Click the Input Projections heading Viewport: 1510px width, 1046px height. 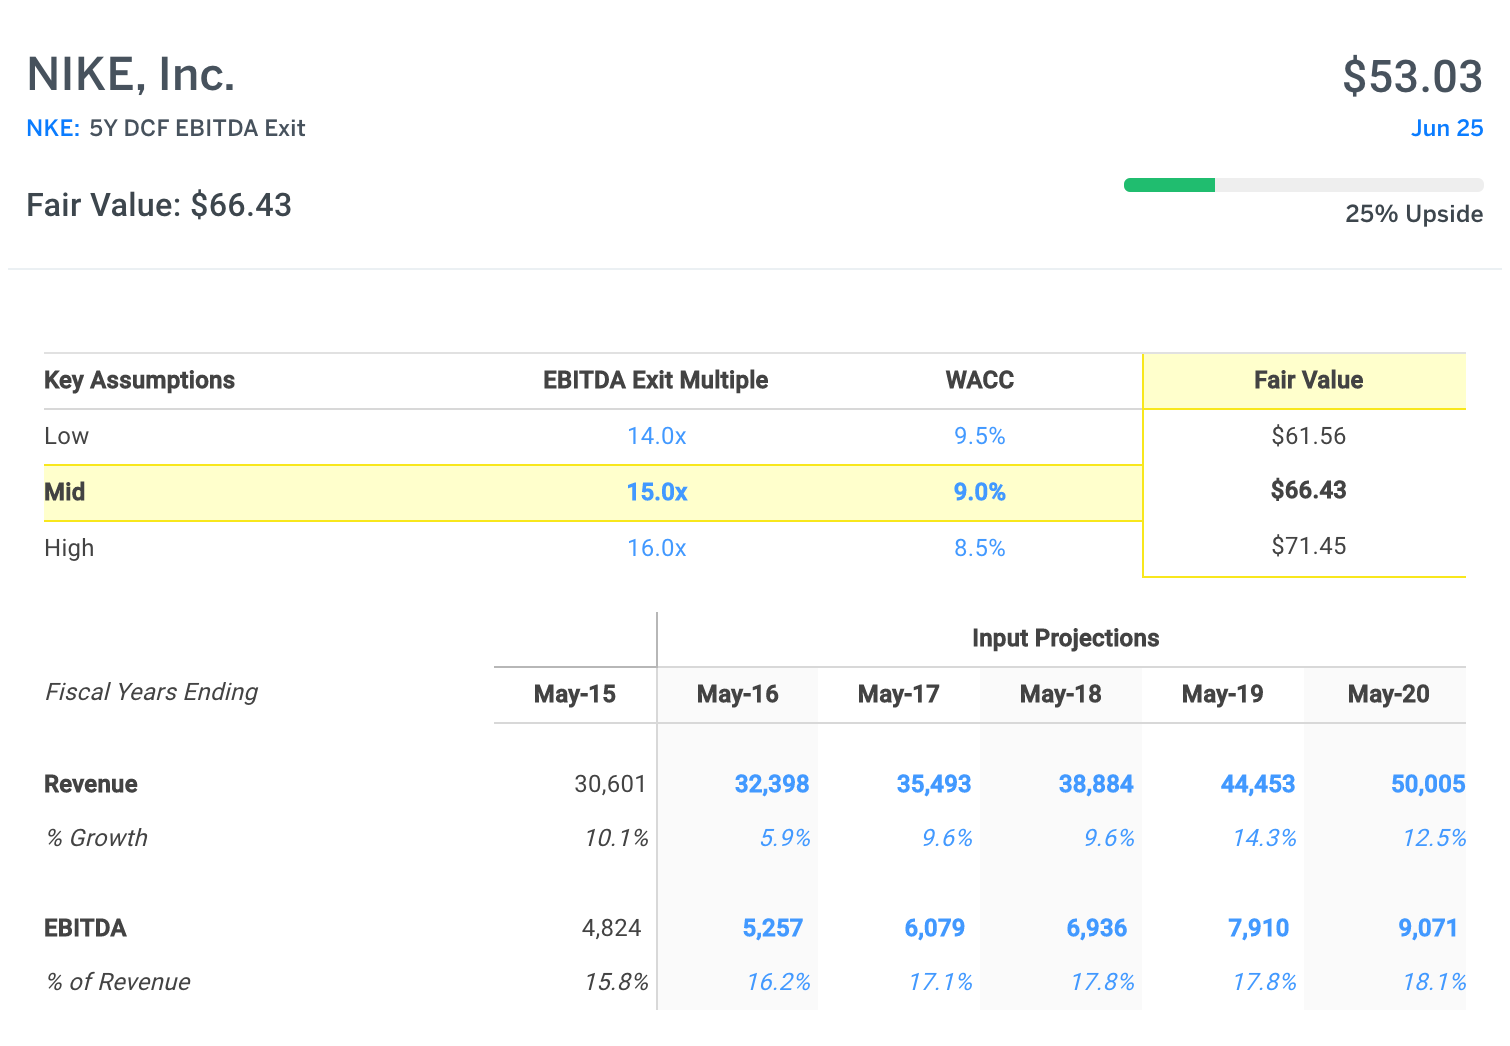(1065, 638)
